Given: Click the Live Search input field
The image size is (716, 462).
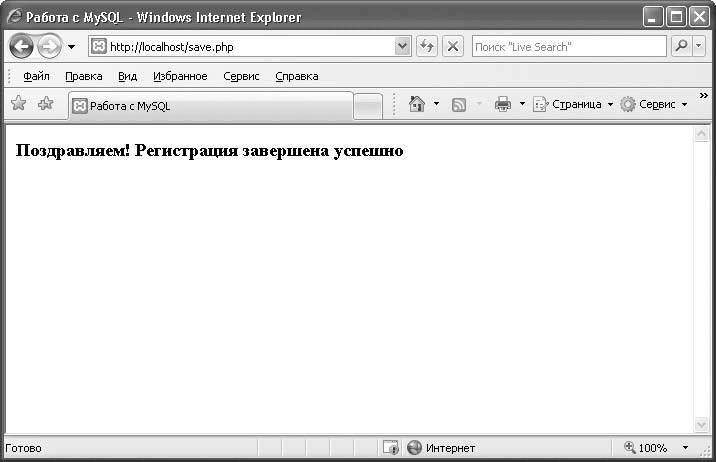Looking at the screenshot, I should [x=567, y=46].
